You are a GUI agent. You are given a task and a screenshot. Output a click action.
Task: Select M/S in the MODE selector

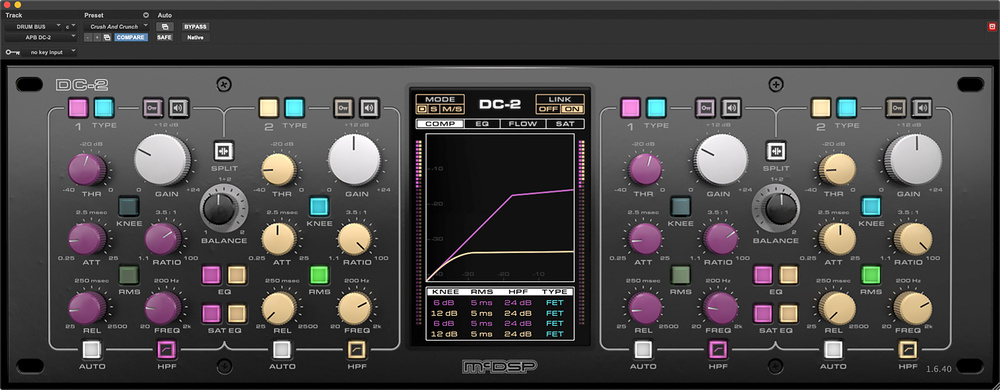tap(454, 109)
